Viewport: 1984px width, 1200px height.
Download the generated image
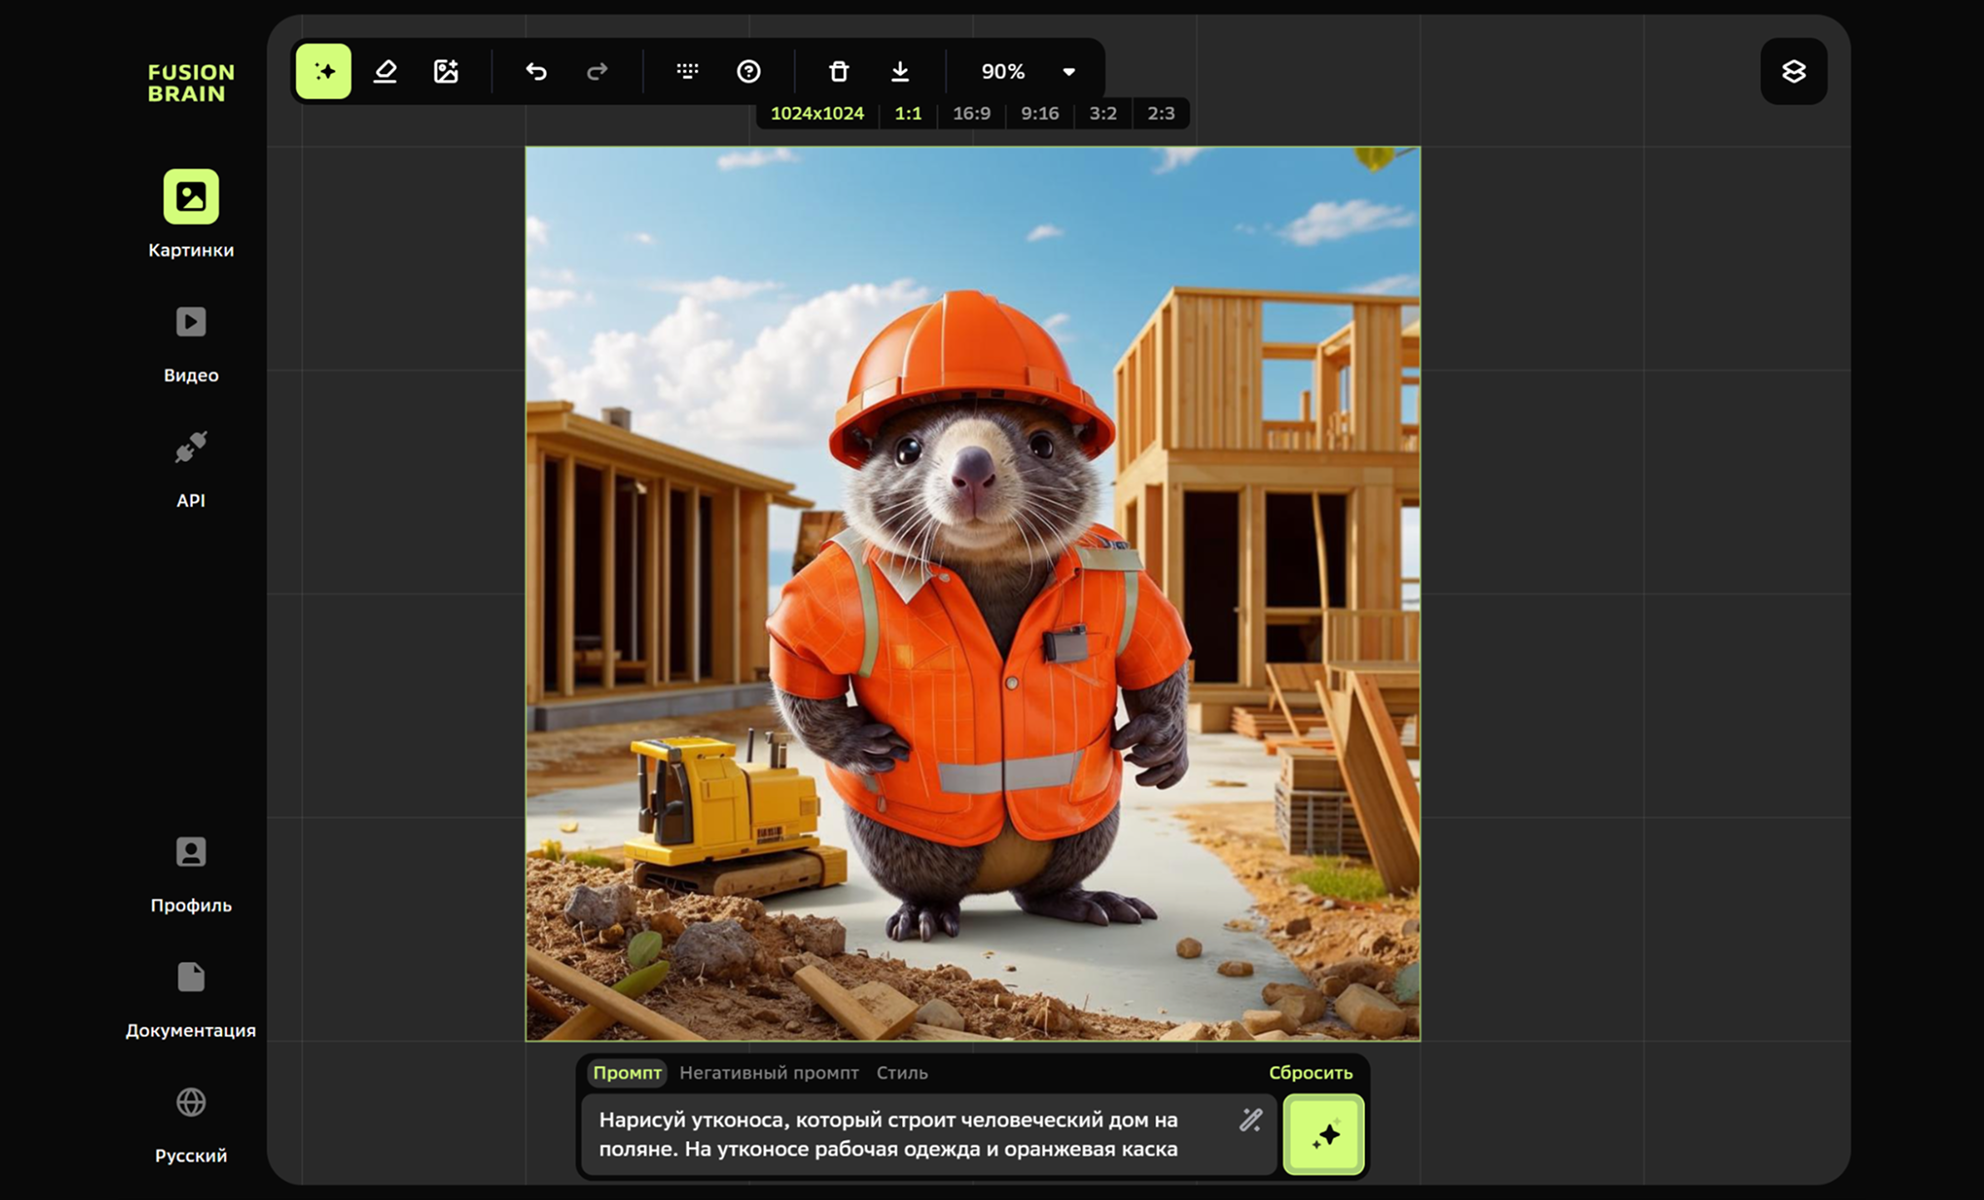[900, 71]
